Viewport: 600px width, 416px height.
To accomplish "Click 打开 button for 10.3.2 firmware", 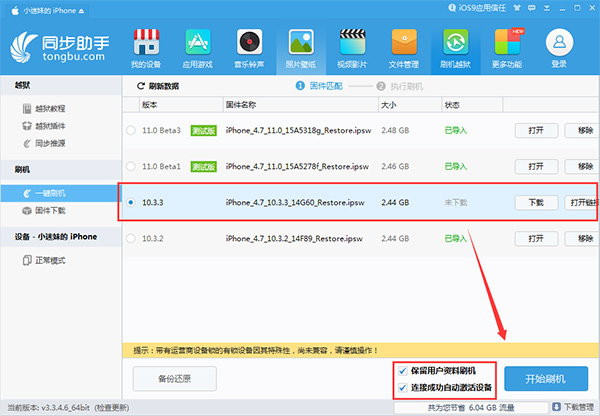I will pyautogui.click(x=536, y=238).
